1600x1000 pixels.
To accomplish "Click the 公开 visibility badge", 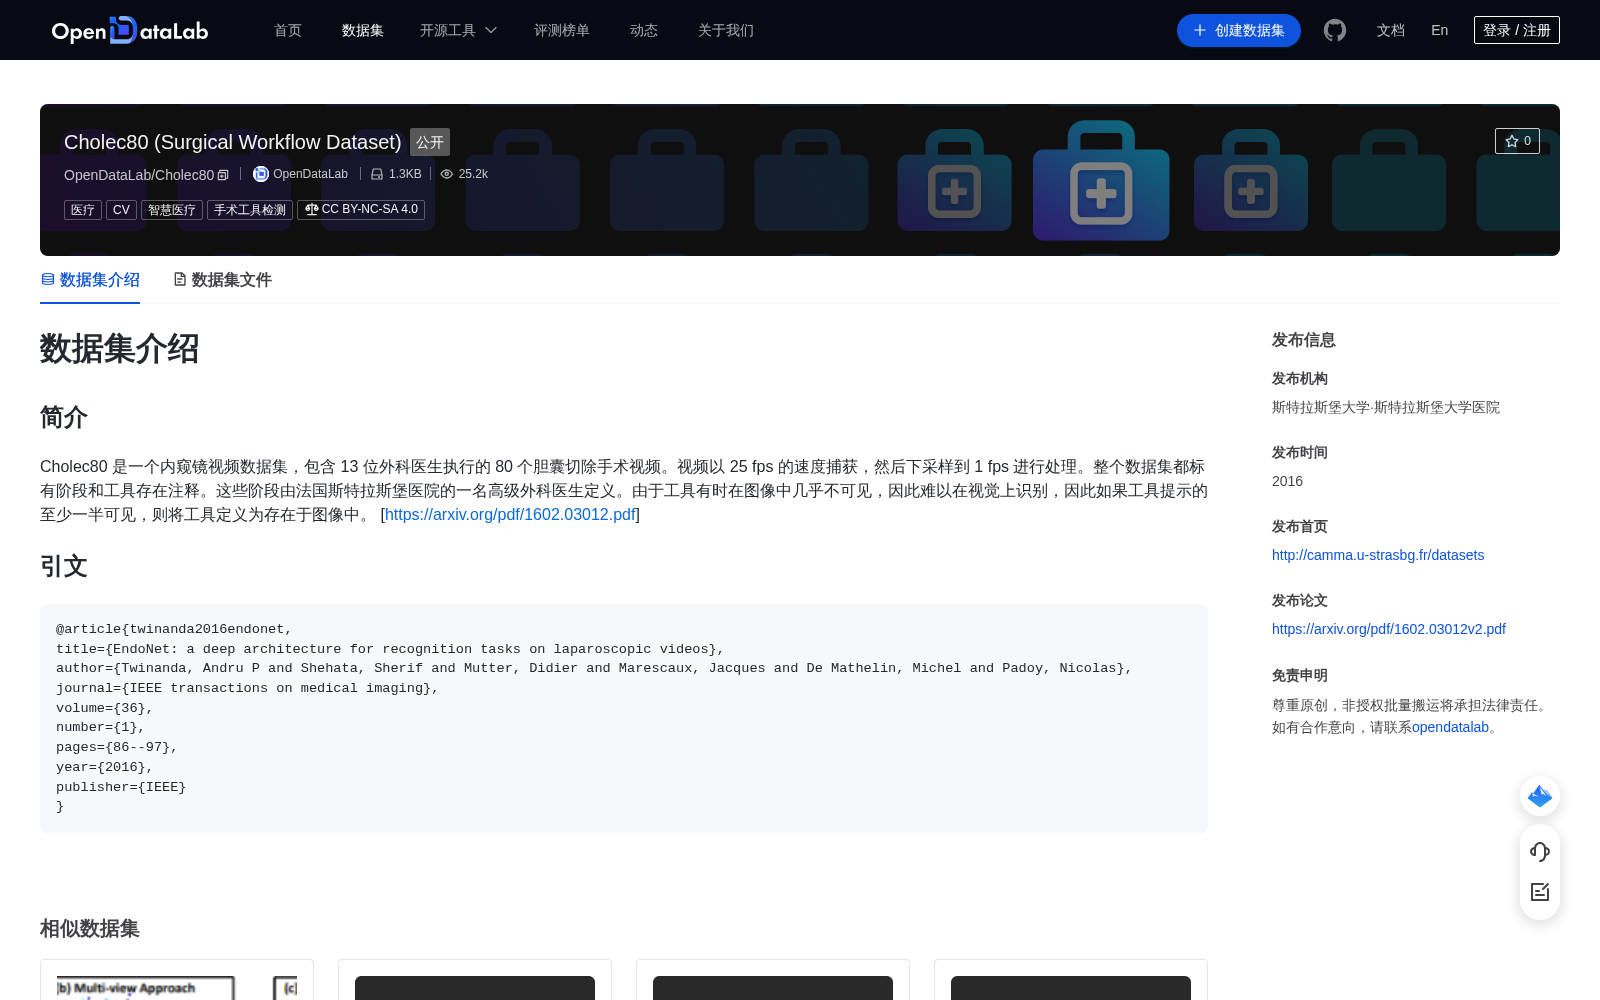I will click(x=430, y=142).
